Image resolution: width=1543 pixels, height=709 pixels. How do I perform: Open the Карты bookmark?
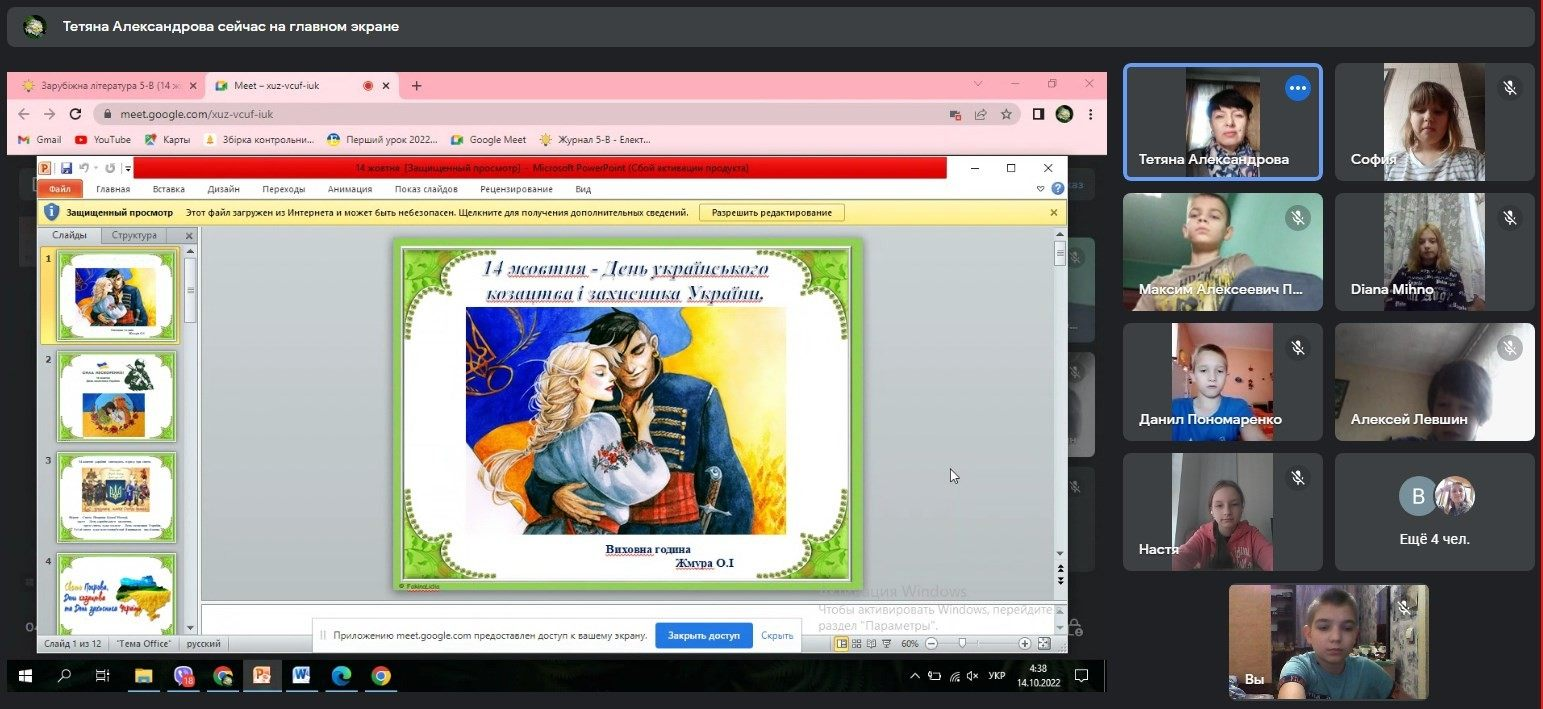(167, 140)
